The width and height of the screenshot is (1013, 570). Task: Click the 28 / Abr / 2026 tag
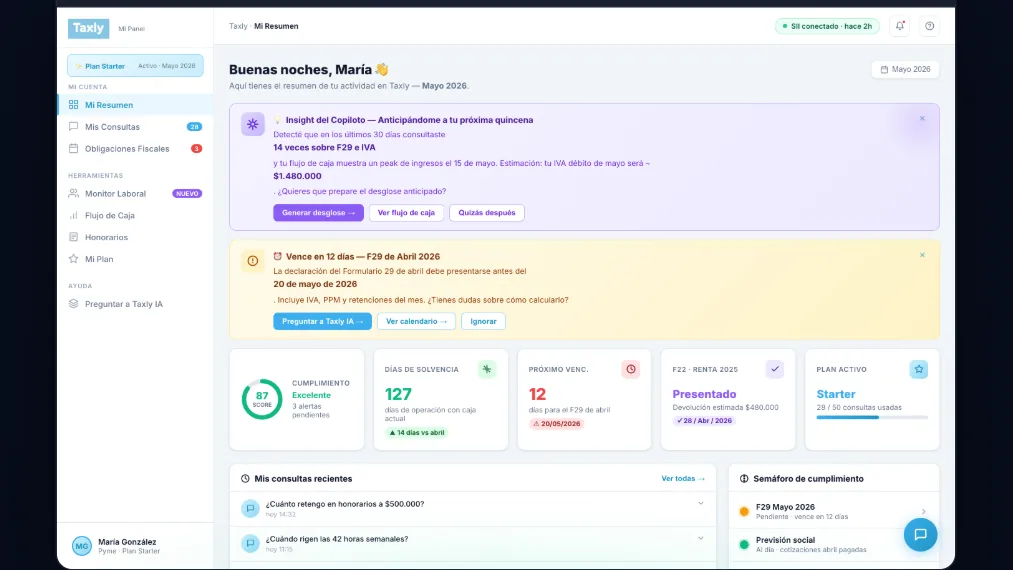[704, 421]
